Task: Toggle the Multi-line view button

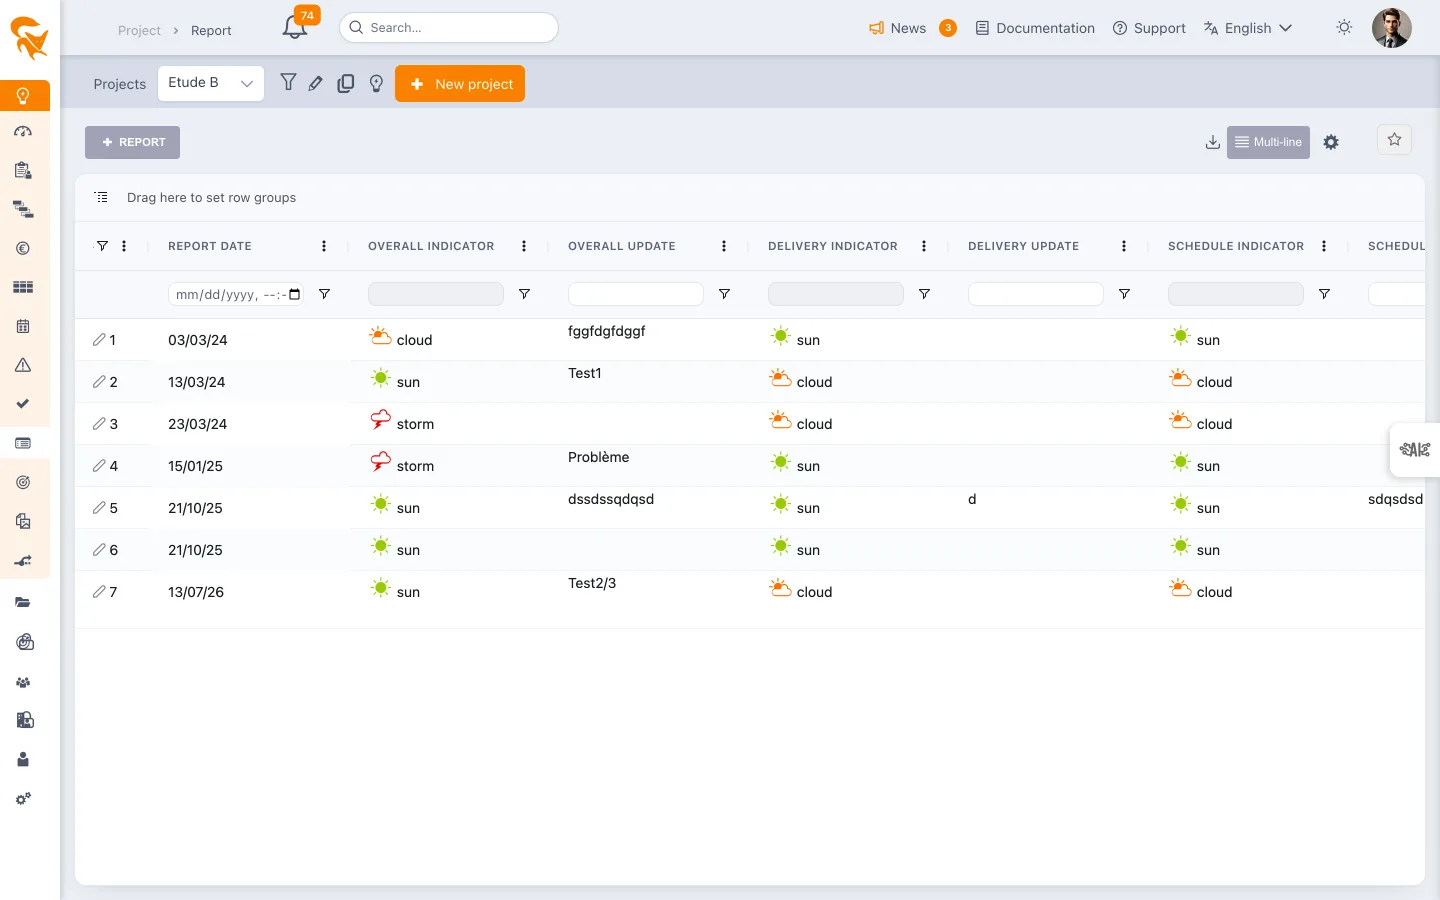Action: (x=1268, y=142)
